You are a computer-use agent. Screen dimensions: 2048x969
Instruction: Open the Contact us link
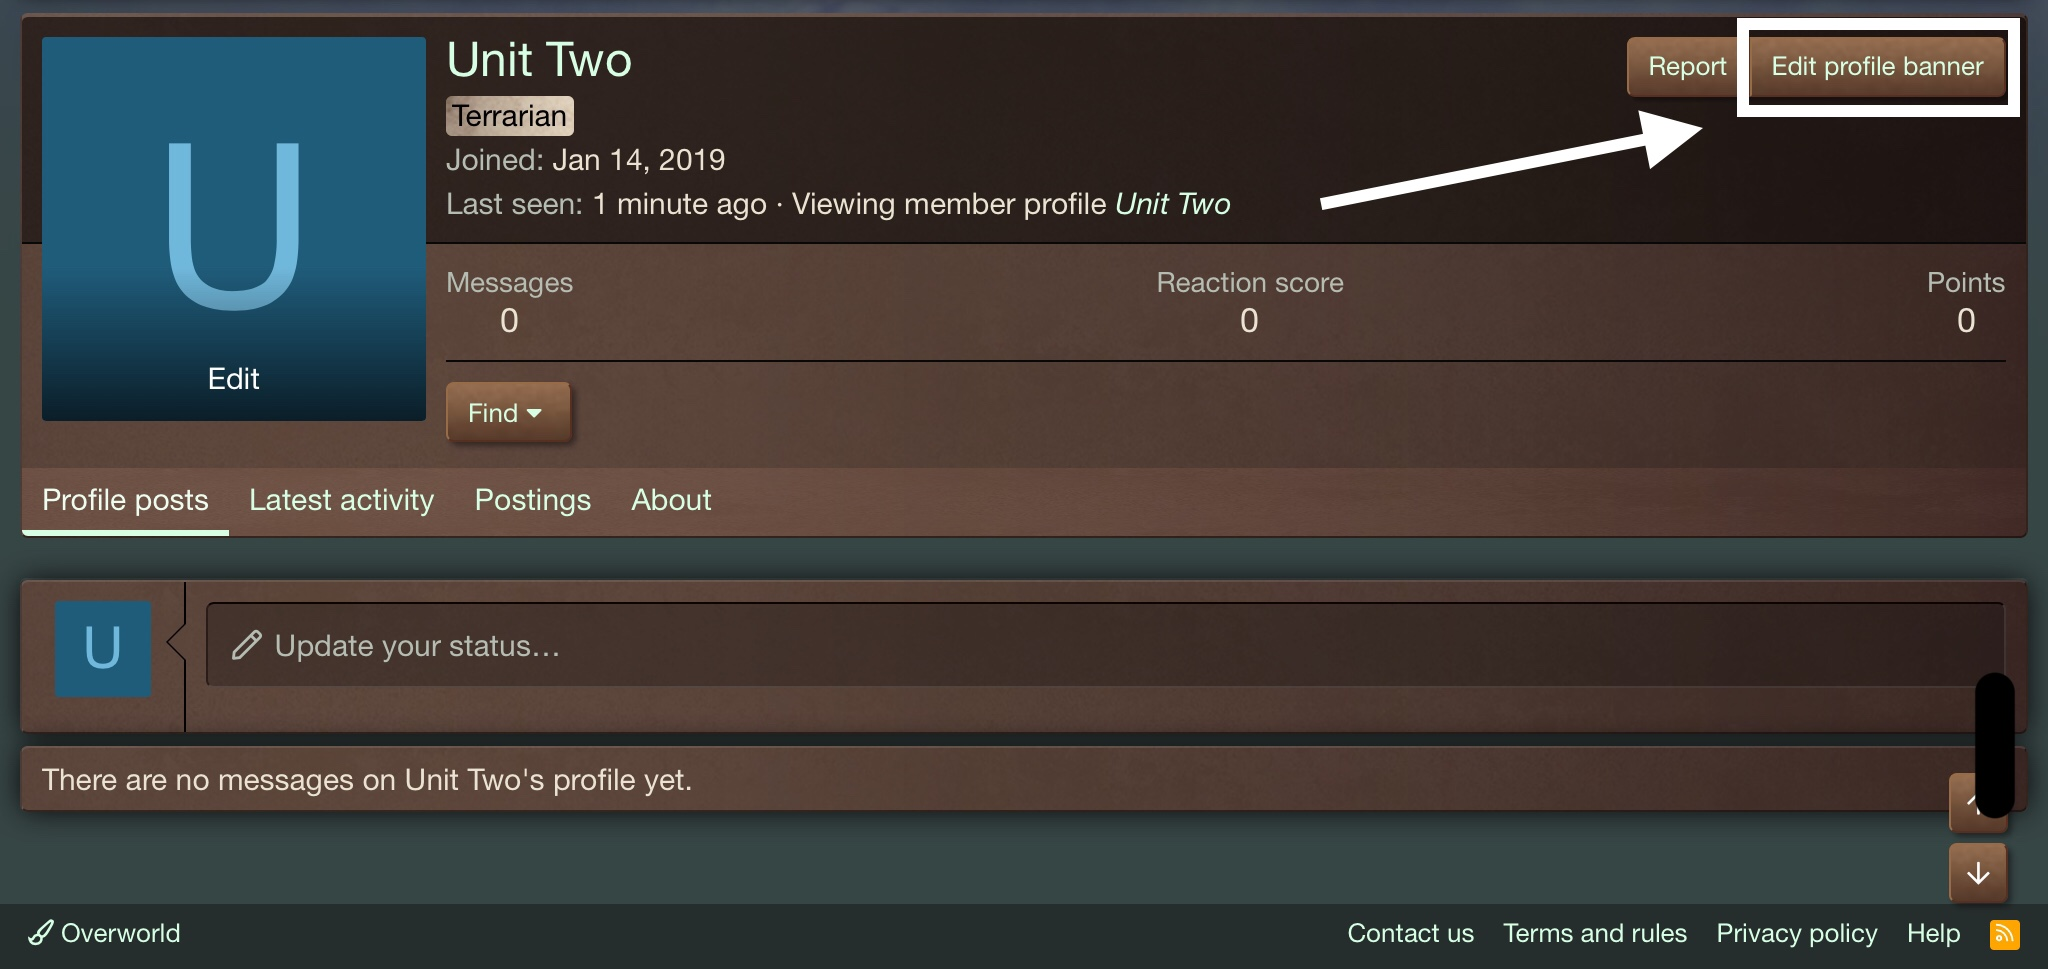click(x=1410, y=933)
